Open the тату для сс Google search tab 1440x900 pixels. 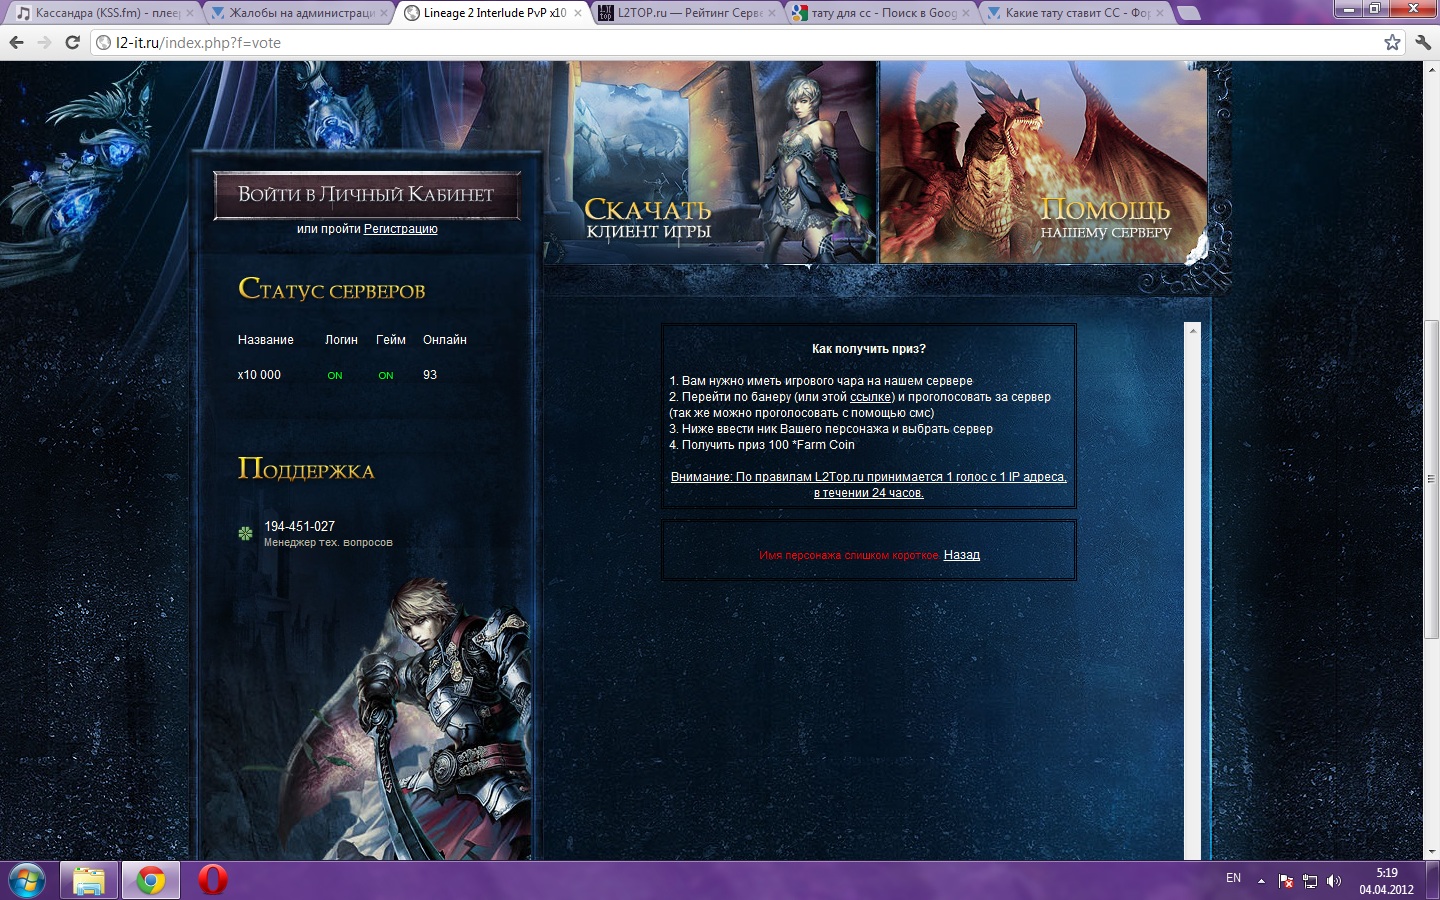tap(882, 13)
